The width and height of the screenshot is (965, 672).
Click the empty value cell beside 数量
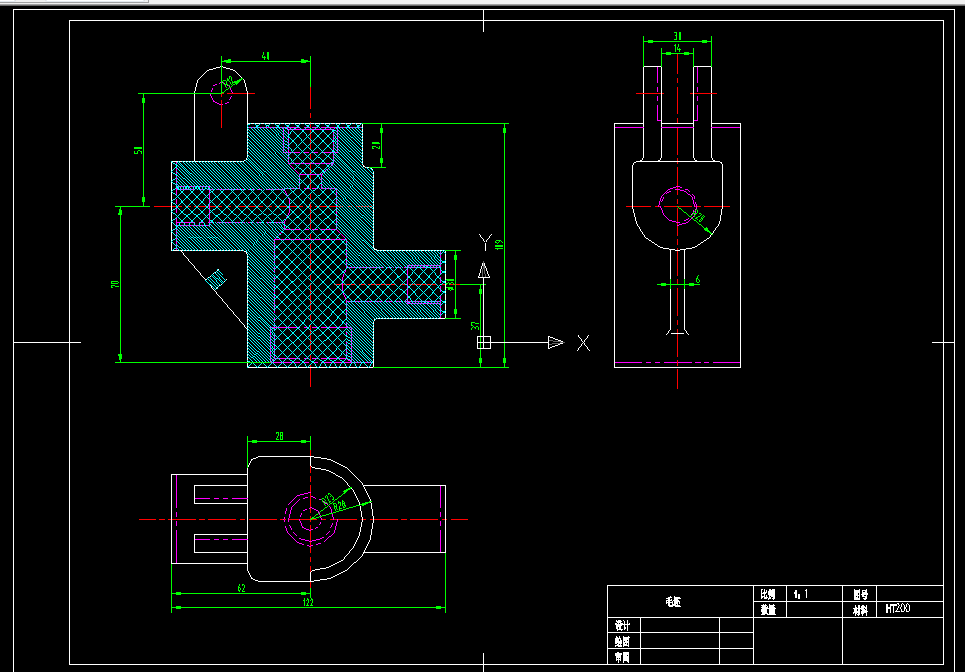coord(814,609)
